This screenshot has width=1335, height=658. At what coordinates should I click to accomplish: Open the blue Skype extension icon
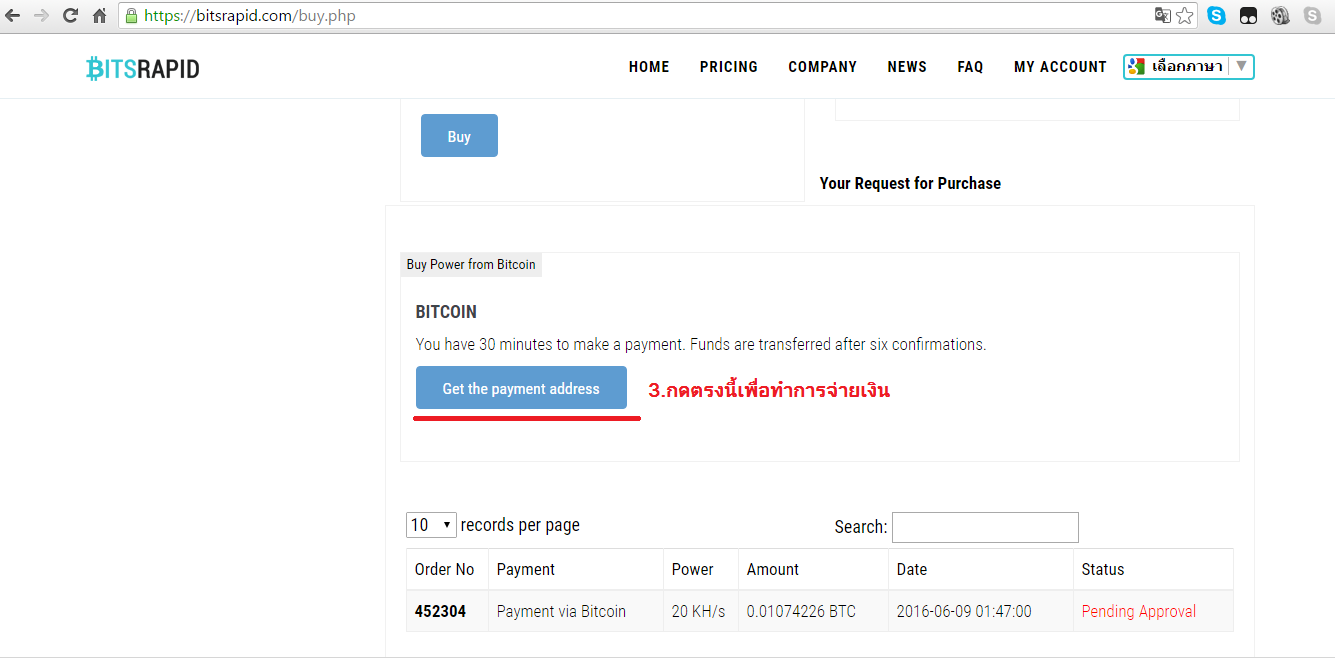tap(1216, 15)
